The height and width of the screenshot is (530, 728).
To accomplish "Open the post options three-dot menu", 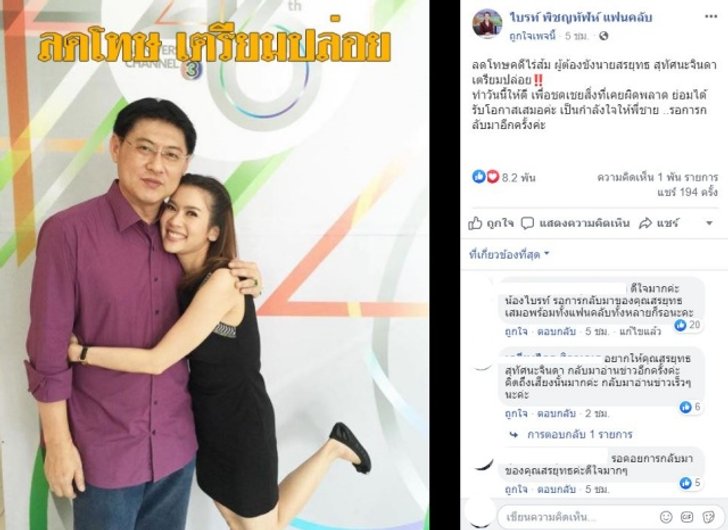I will [x=711, y=17].
